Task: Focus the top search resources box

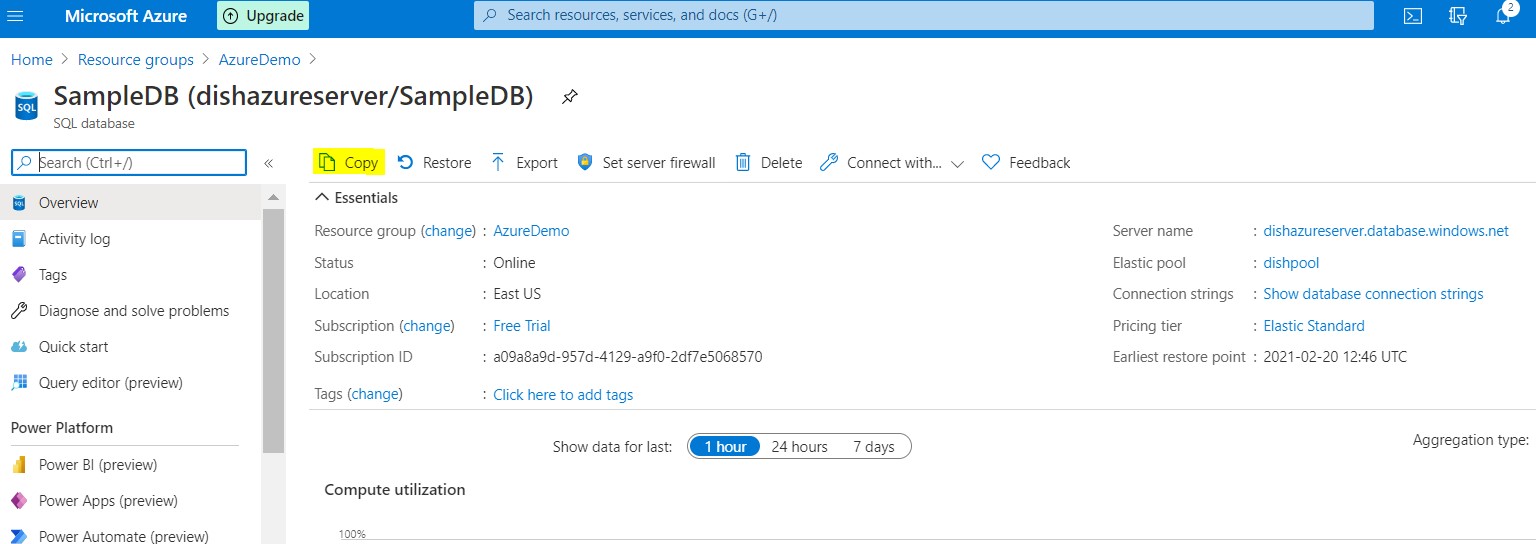Action: pyautogui.click(x=923, y=15)
